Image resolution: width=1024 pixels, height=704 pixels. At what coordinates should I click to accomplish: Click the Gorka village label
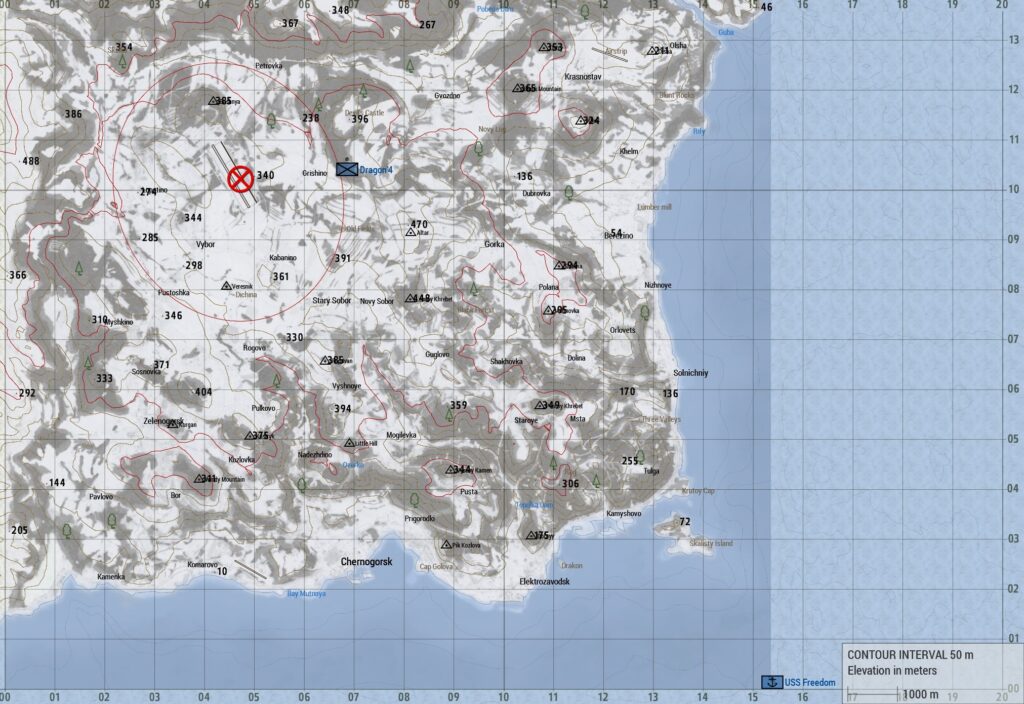pyautogui.click(x=494, y=244)
